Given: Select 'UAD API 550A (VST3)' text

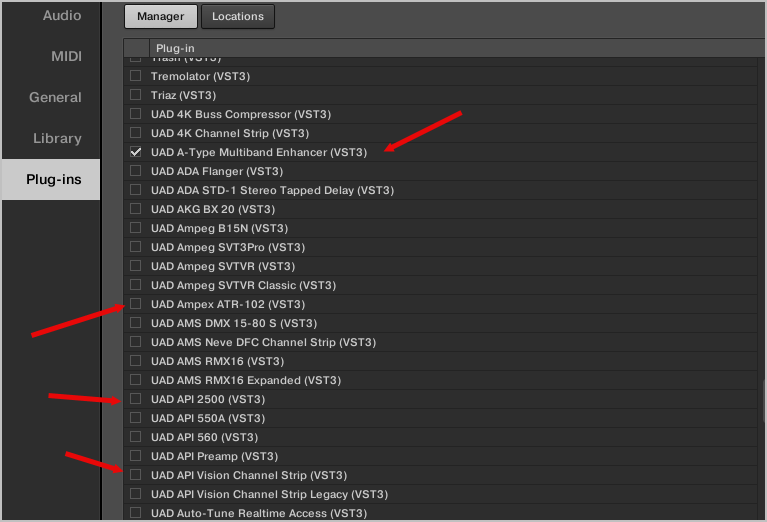Looking at the screenshot, I should [x=208, y=418].
